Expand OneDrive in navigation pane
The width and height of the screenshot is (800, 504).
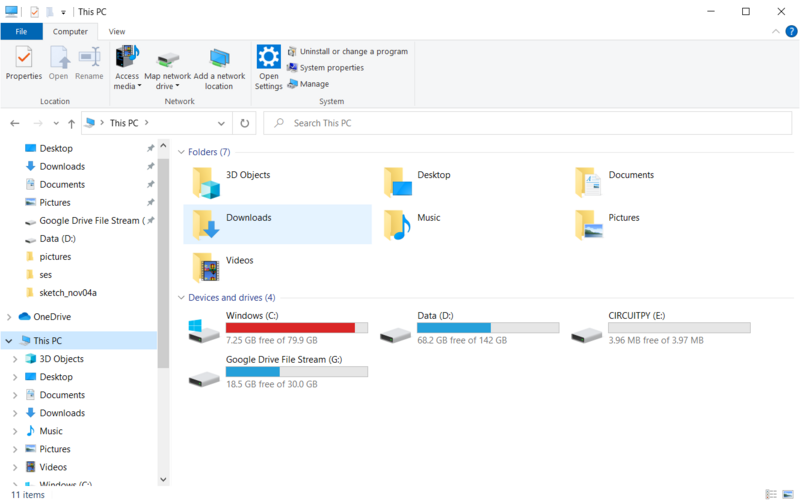[9, 317]
